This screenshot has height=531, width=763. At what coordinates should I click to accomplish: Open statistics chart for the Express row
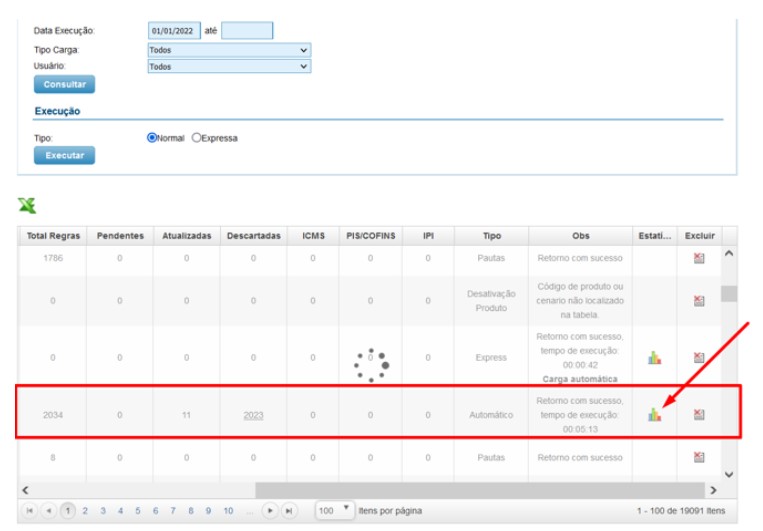(654, 358)
